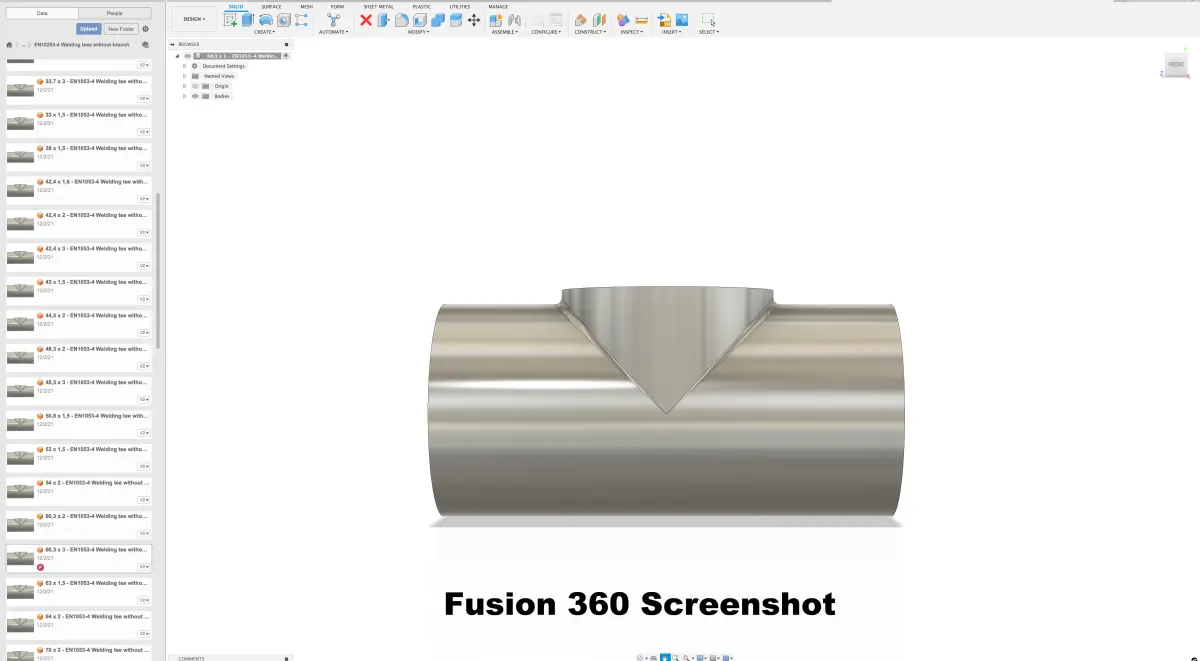Open the People tab in data panel
1200x661 pixels.
(x=115, y=13)
